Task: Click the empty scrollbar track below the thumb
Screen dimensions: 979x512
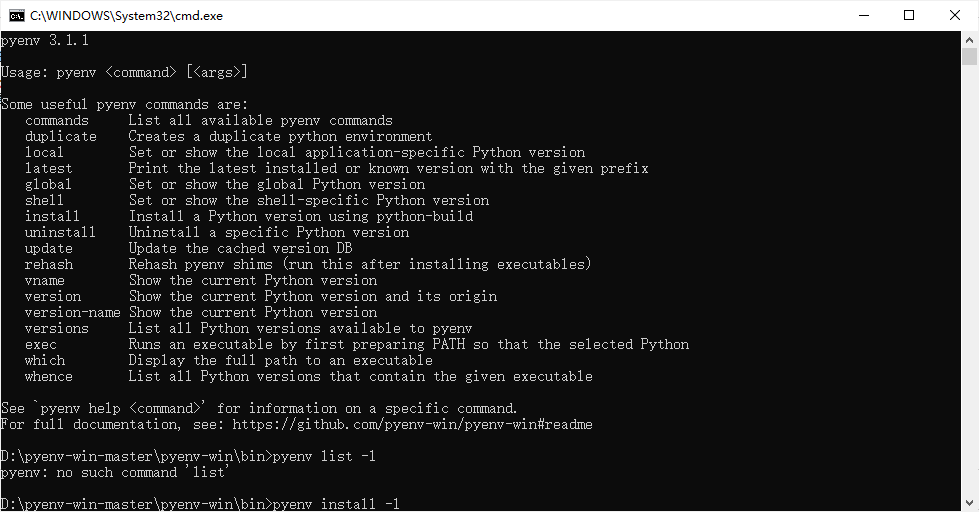Action: click(x=970, y=300)
